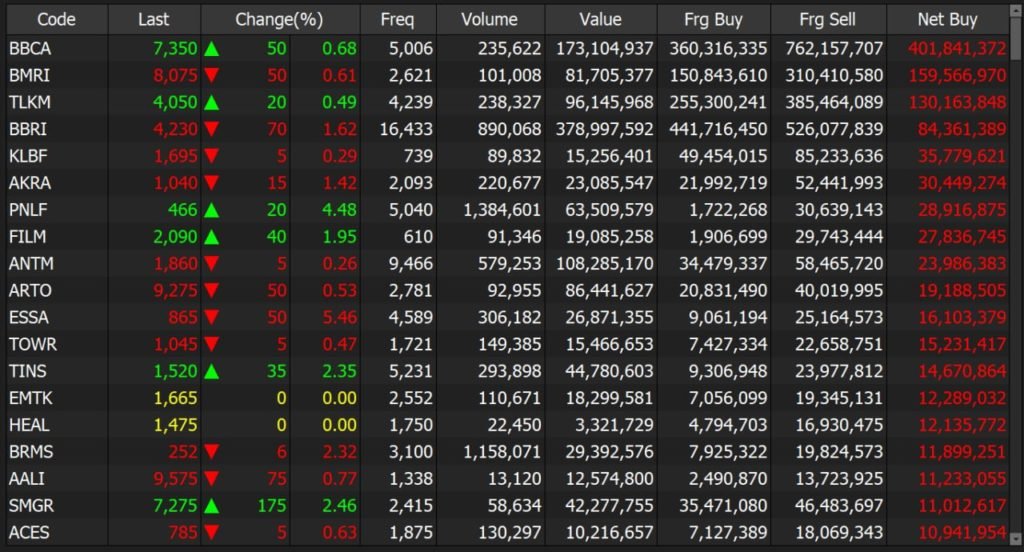Click the red down arrow for ARTO

click(x=212, y=291)
